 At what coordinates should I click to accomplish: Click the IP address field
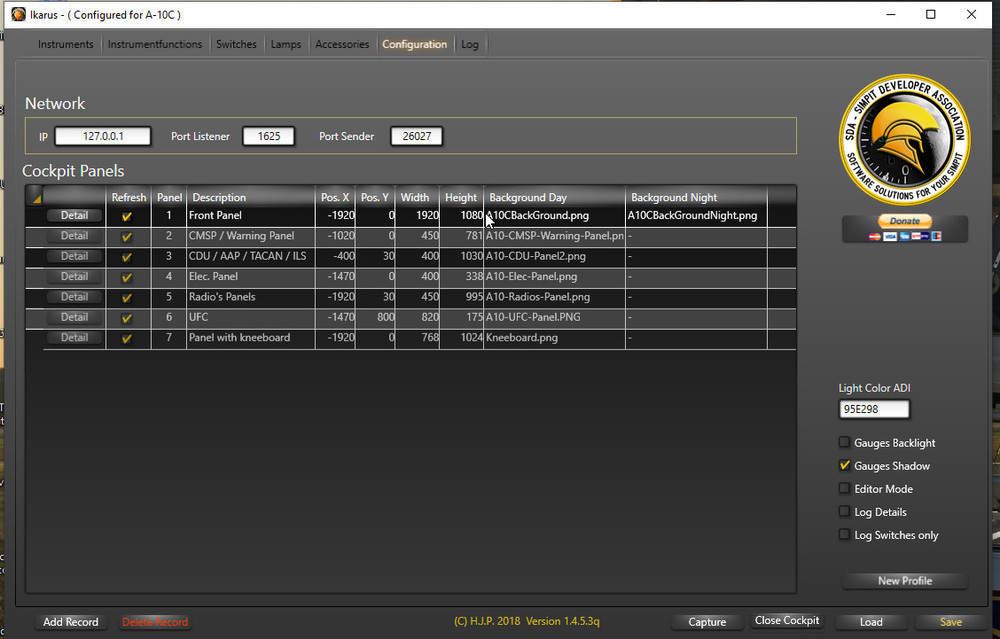coord(103,136)
